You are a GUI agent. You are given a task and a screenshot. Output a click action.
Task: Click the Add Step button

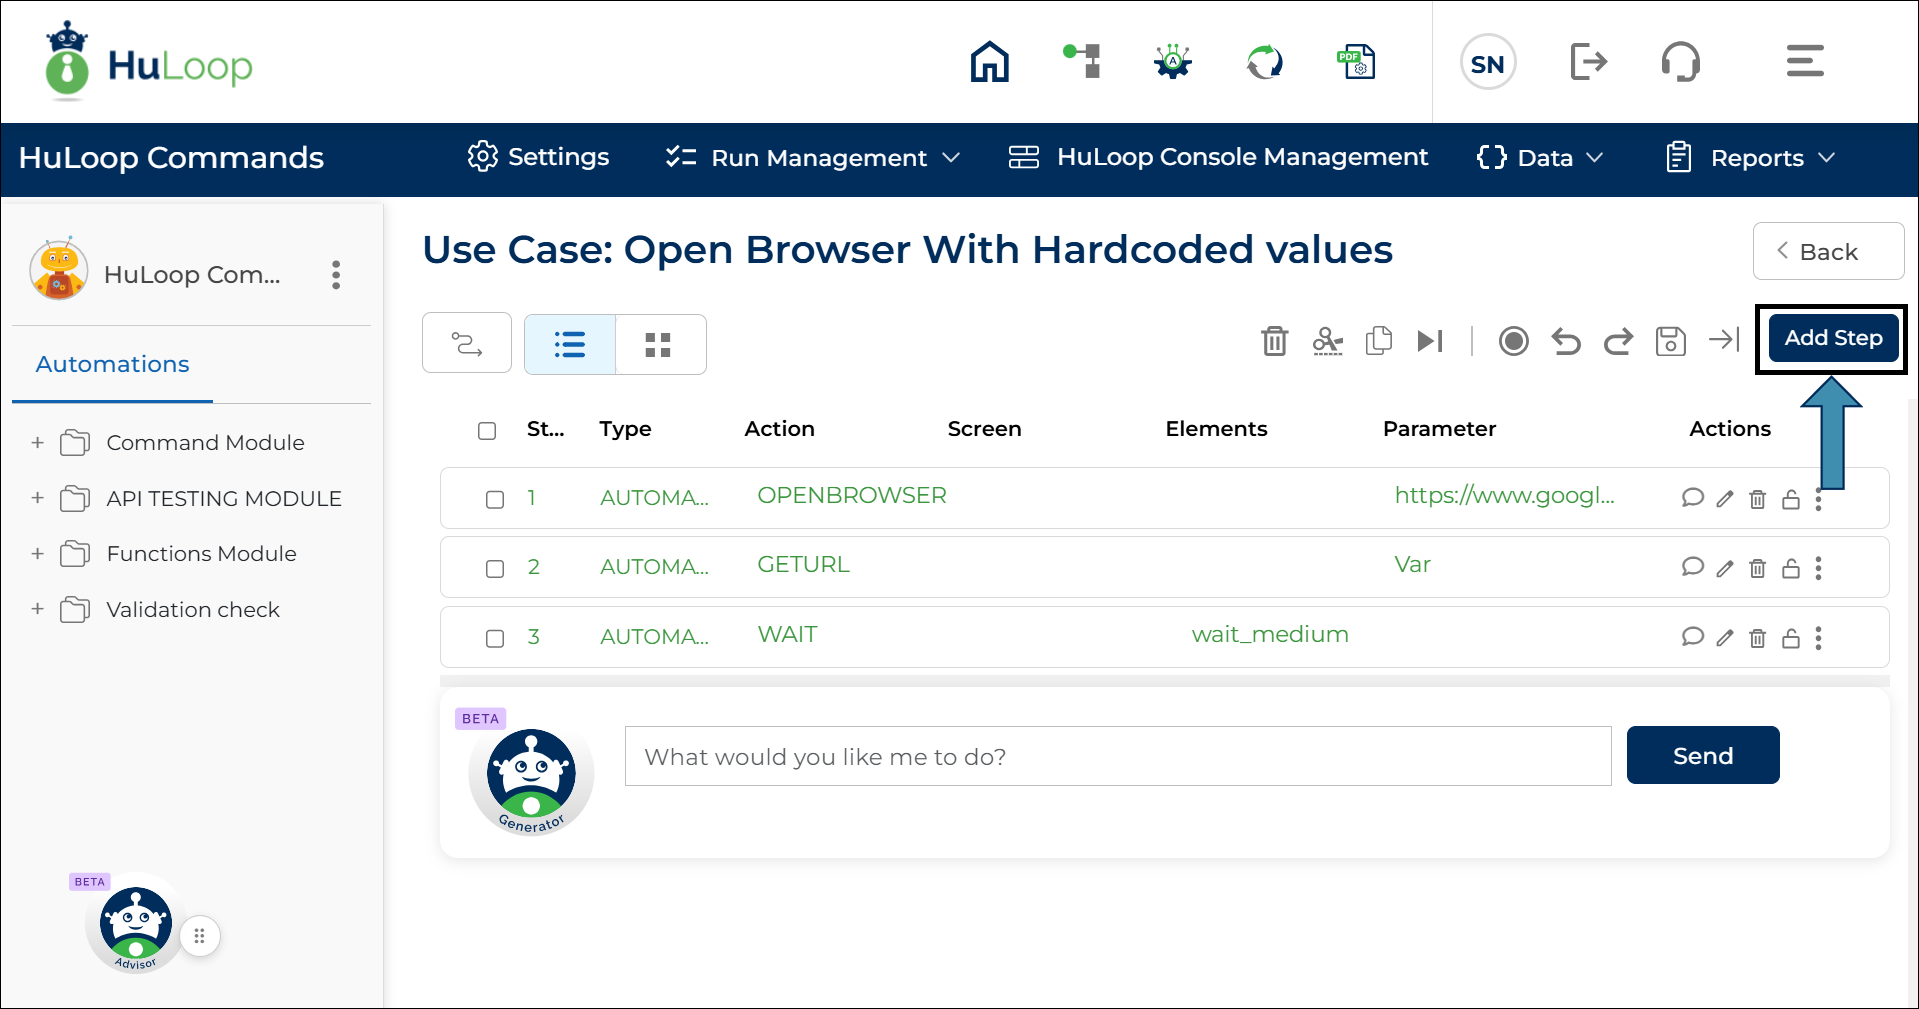pos(1832,338)
